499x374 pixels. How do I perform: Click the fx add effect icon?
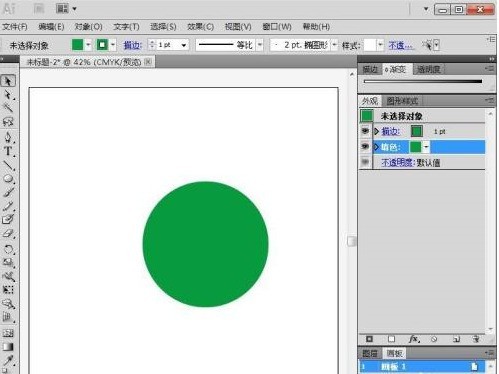[414, 339]
